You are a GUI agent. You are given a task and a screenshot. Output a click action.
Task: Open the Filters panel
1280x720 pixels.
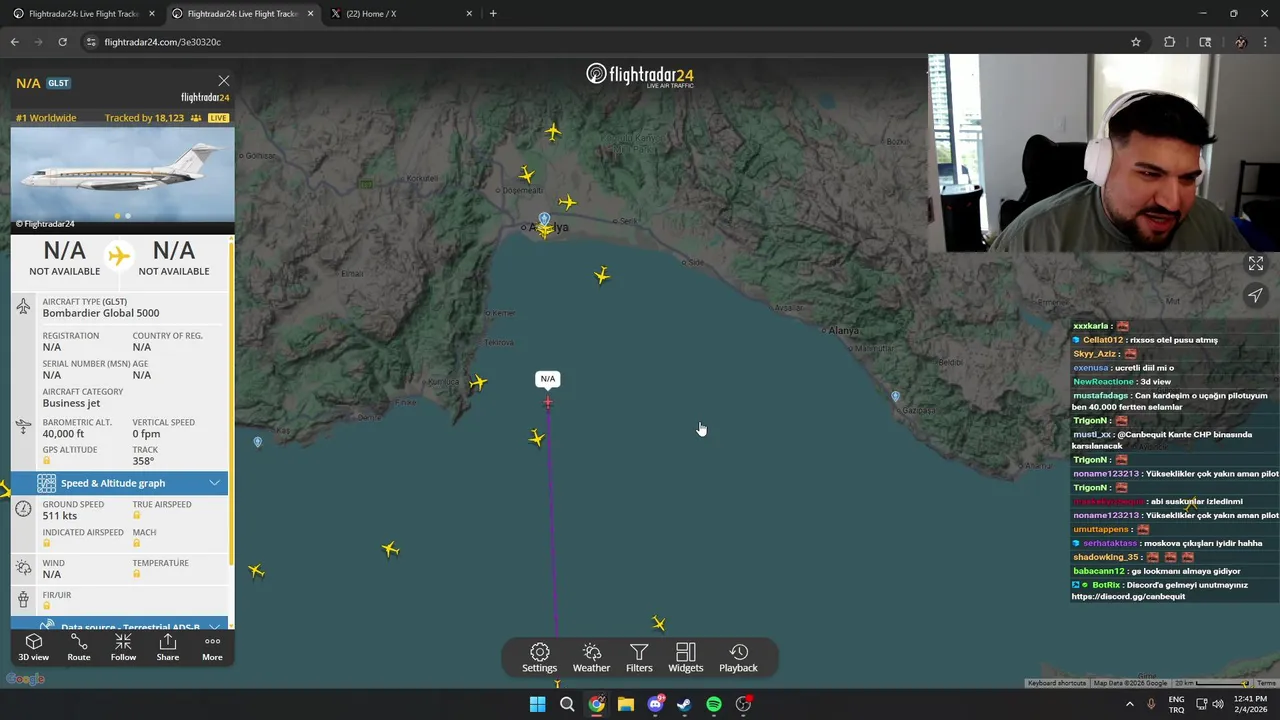tap(639, 658)
